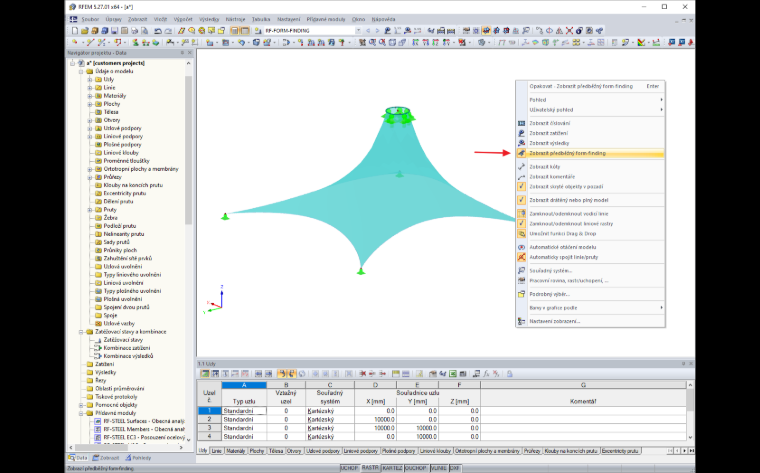This screenshot has height=473, width=760.
Task: Click the previous module arrow beside RF-FORM-FINDING
Action: tap(367, 31)
